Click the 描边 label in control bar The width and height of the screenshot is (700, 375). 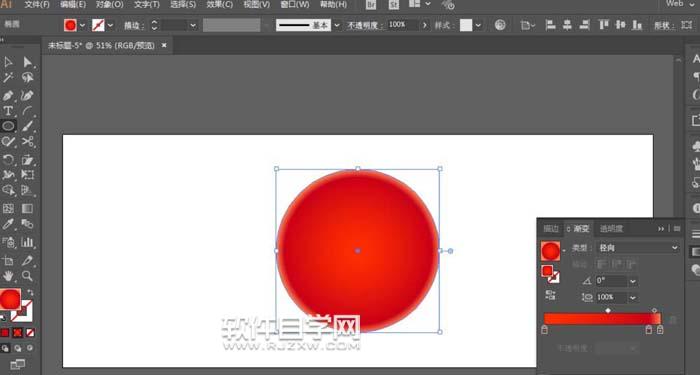click(134, 25)
